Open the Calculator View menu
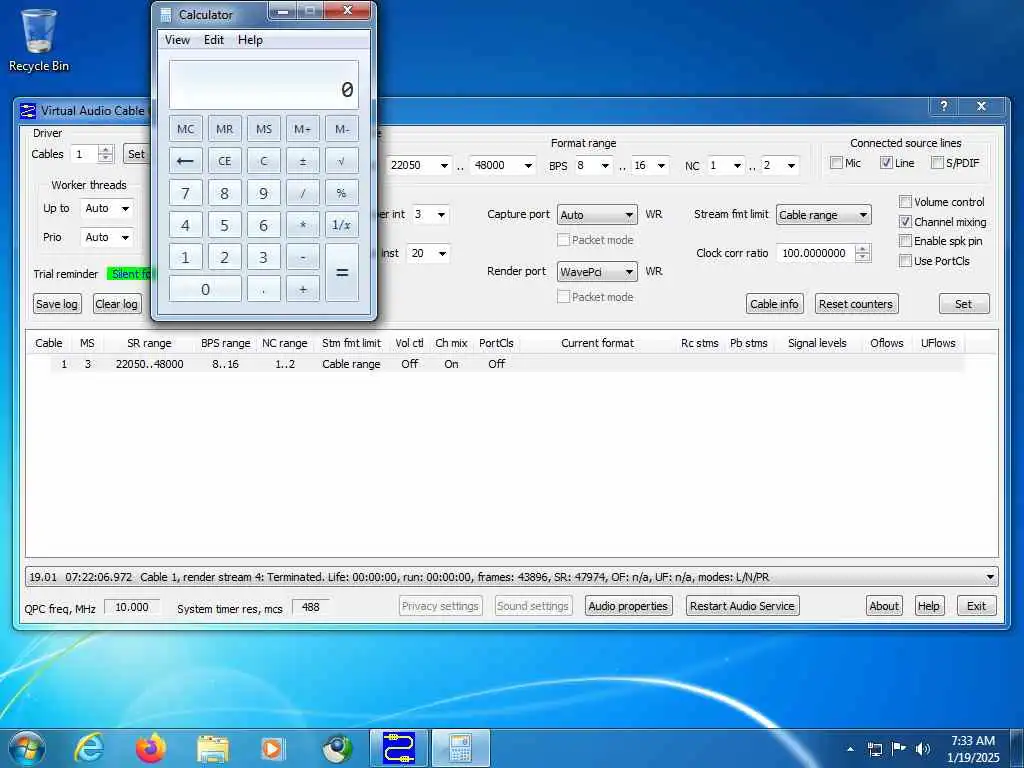The height and width of the screenshot is (768, 1024). pos(177,40)
